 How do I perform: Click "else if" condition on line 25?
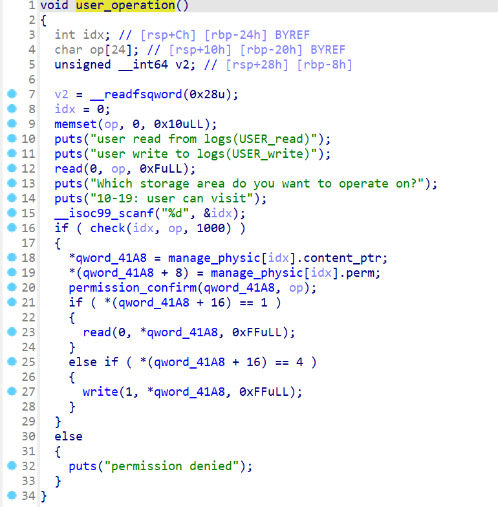193,362
